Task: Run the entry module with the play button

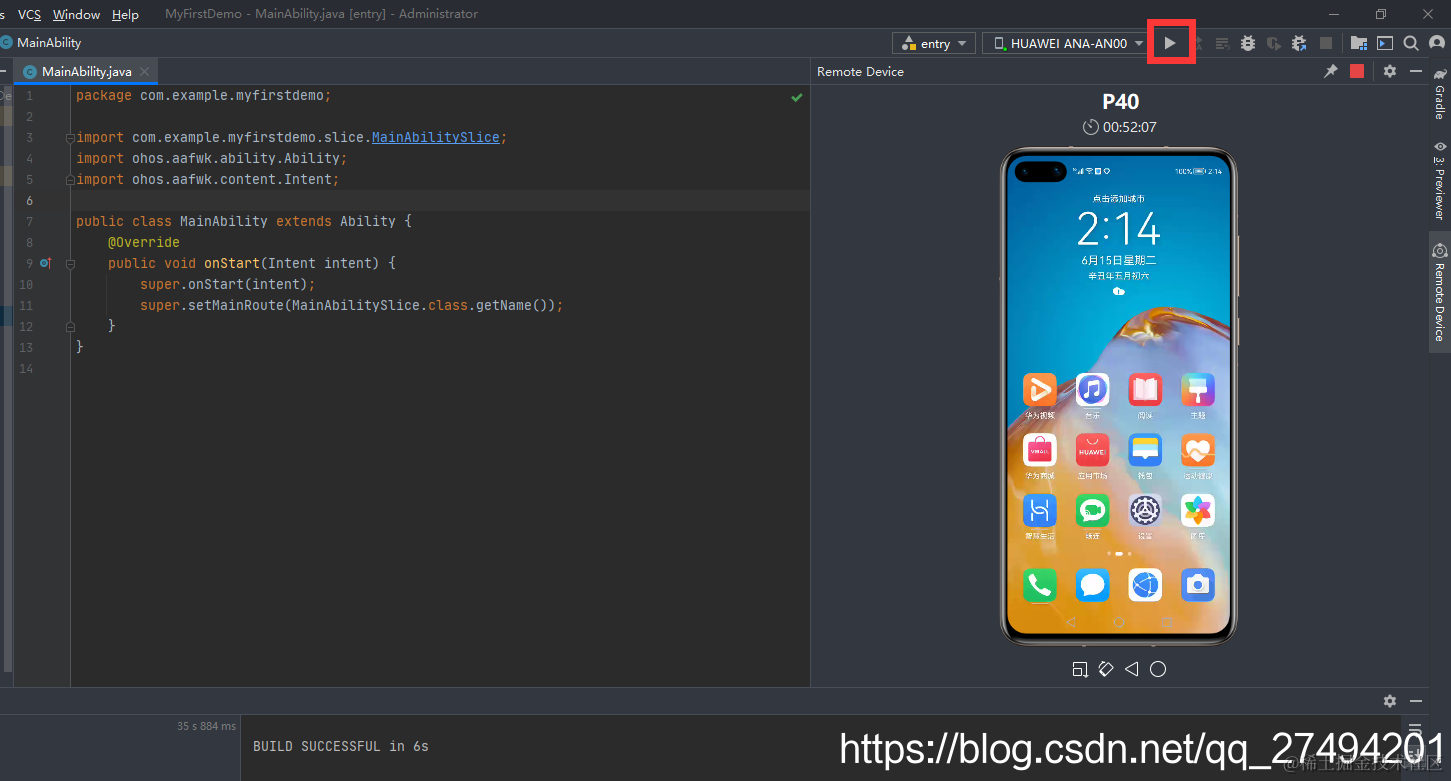Action: click(x=1169, y=43)
